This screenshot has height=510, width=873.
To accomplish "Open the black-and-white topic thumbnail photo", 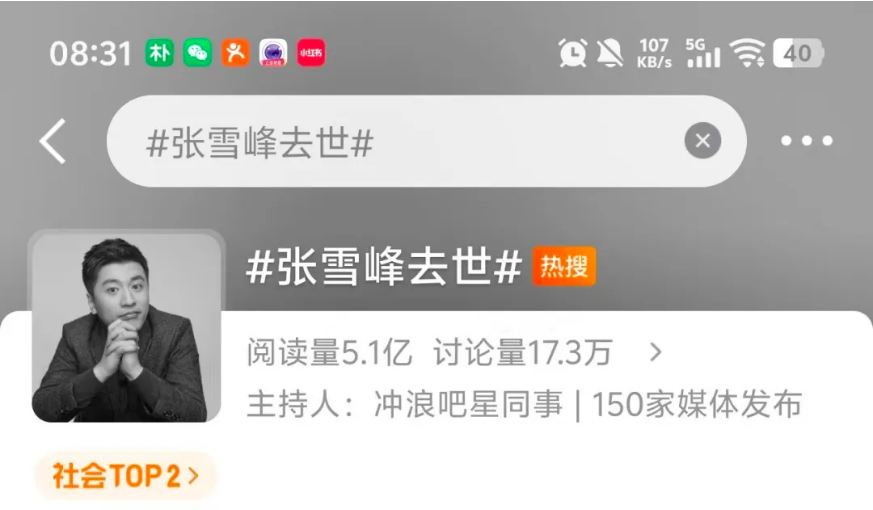I will pos(127,327).
